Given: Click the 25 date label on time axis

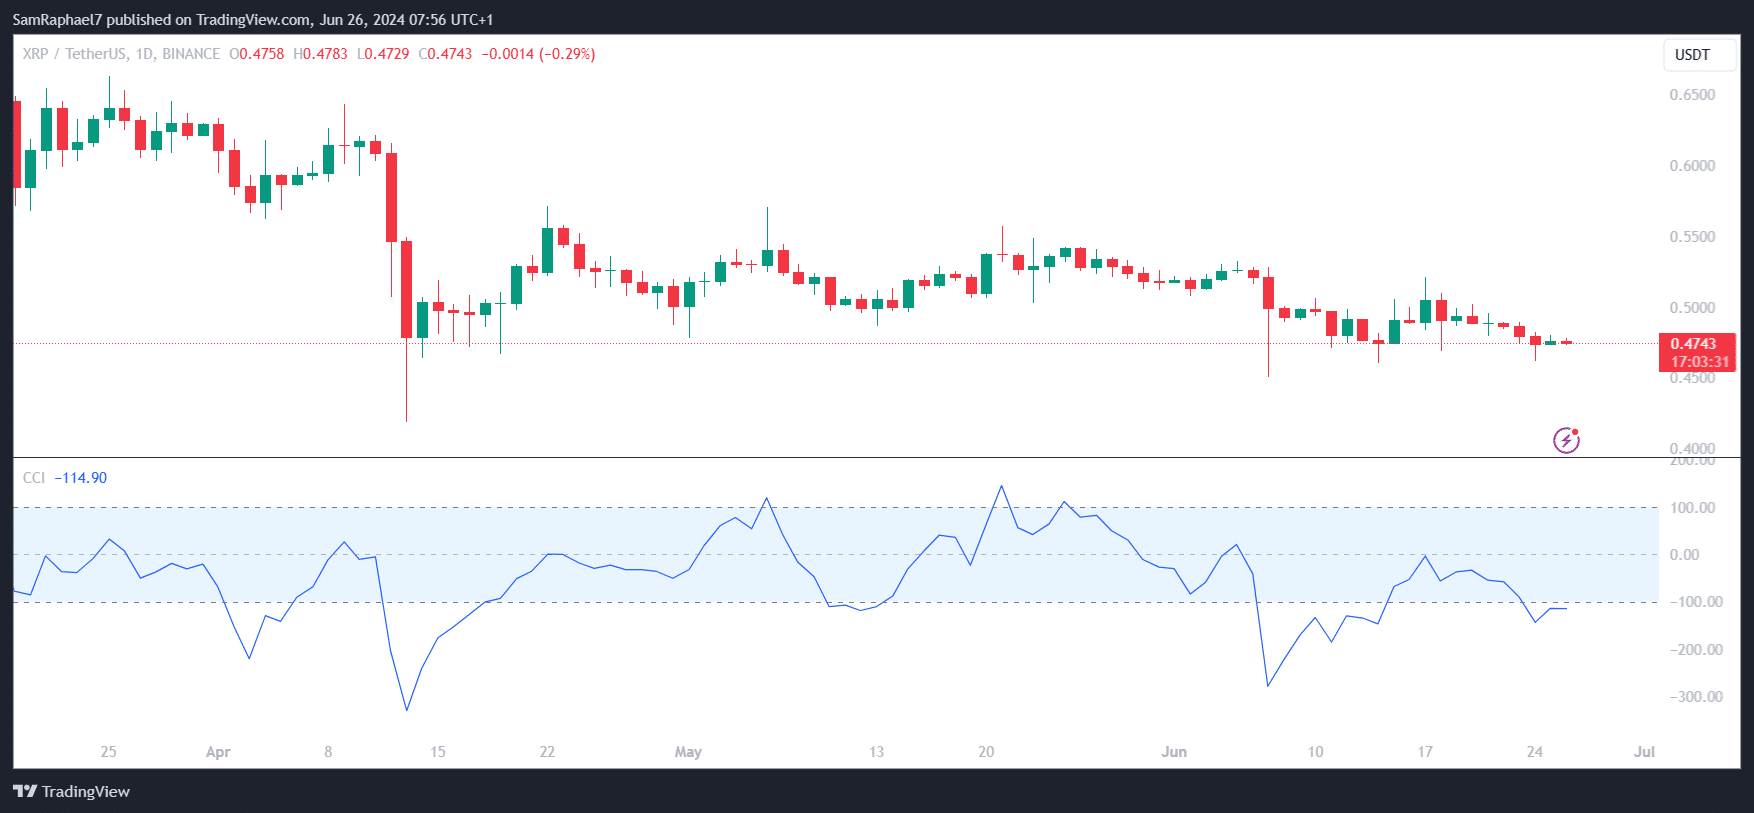Looking at the screenshot, I should (x=108, y=752).
